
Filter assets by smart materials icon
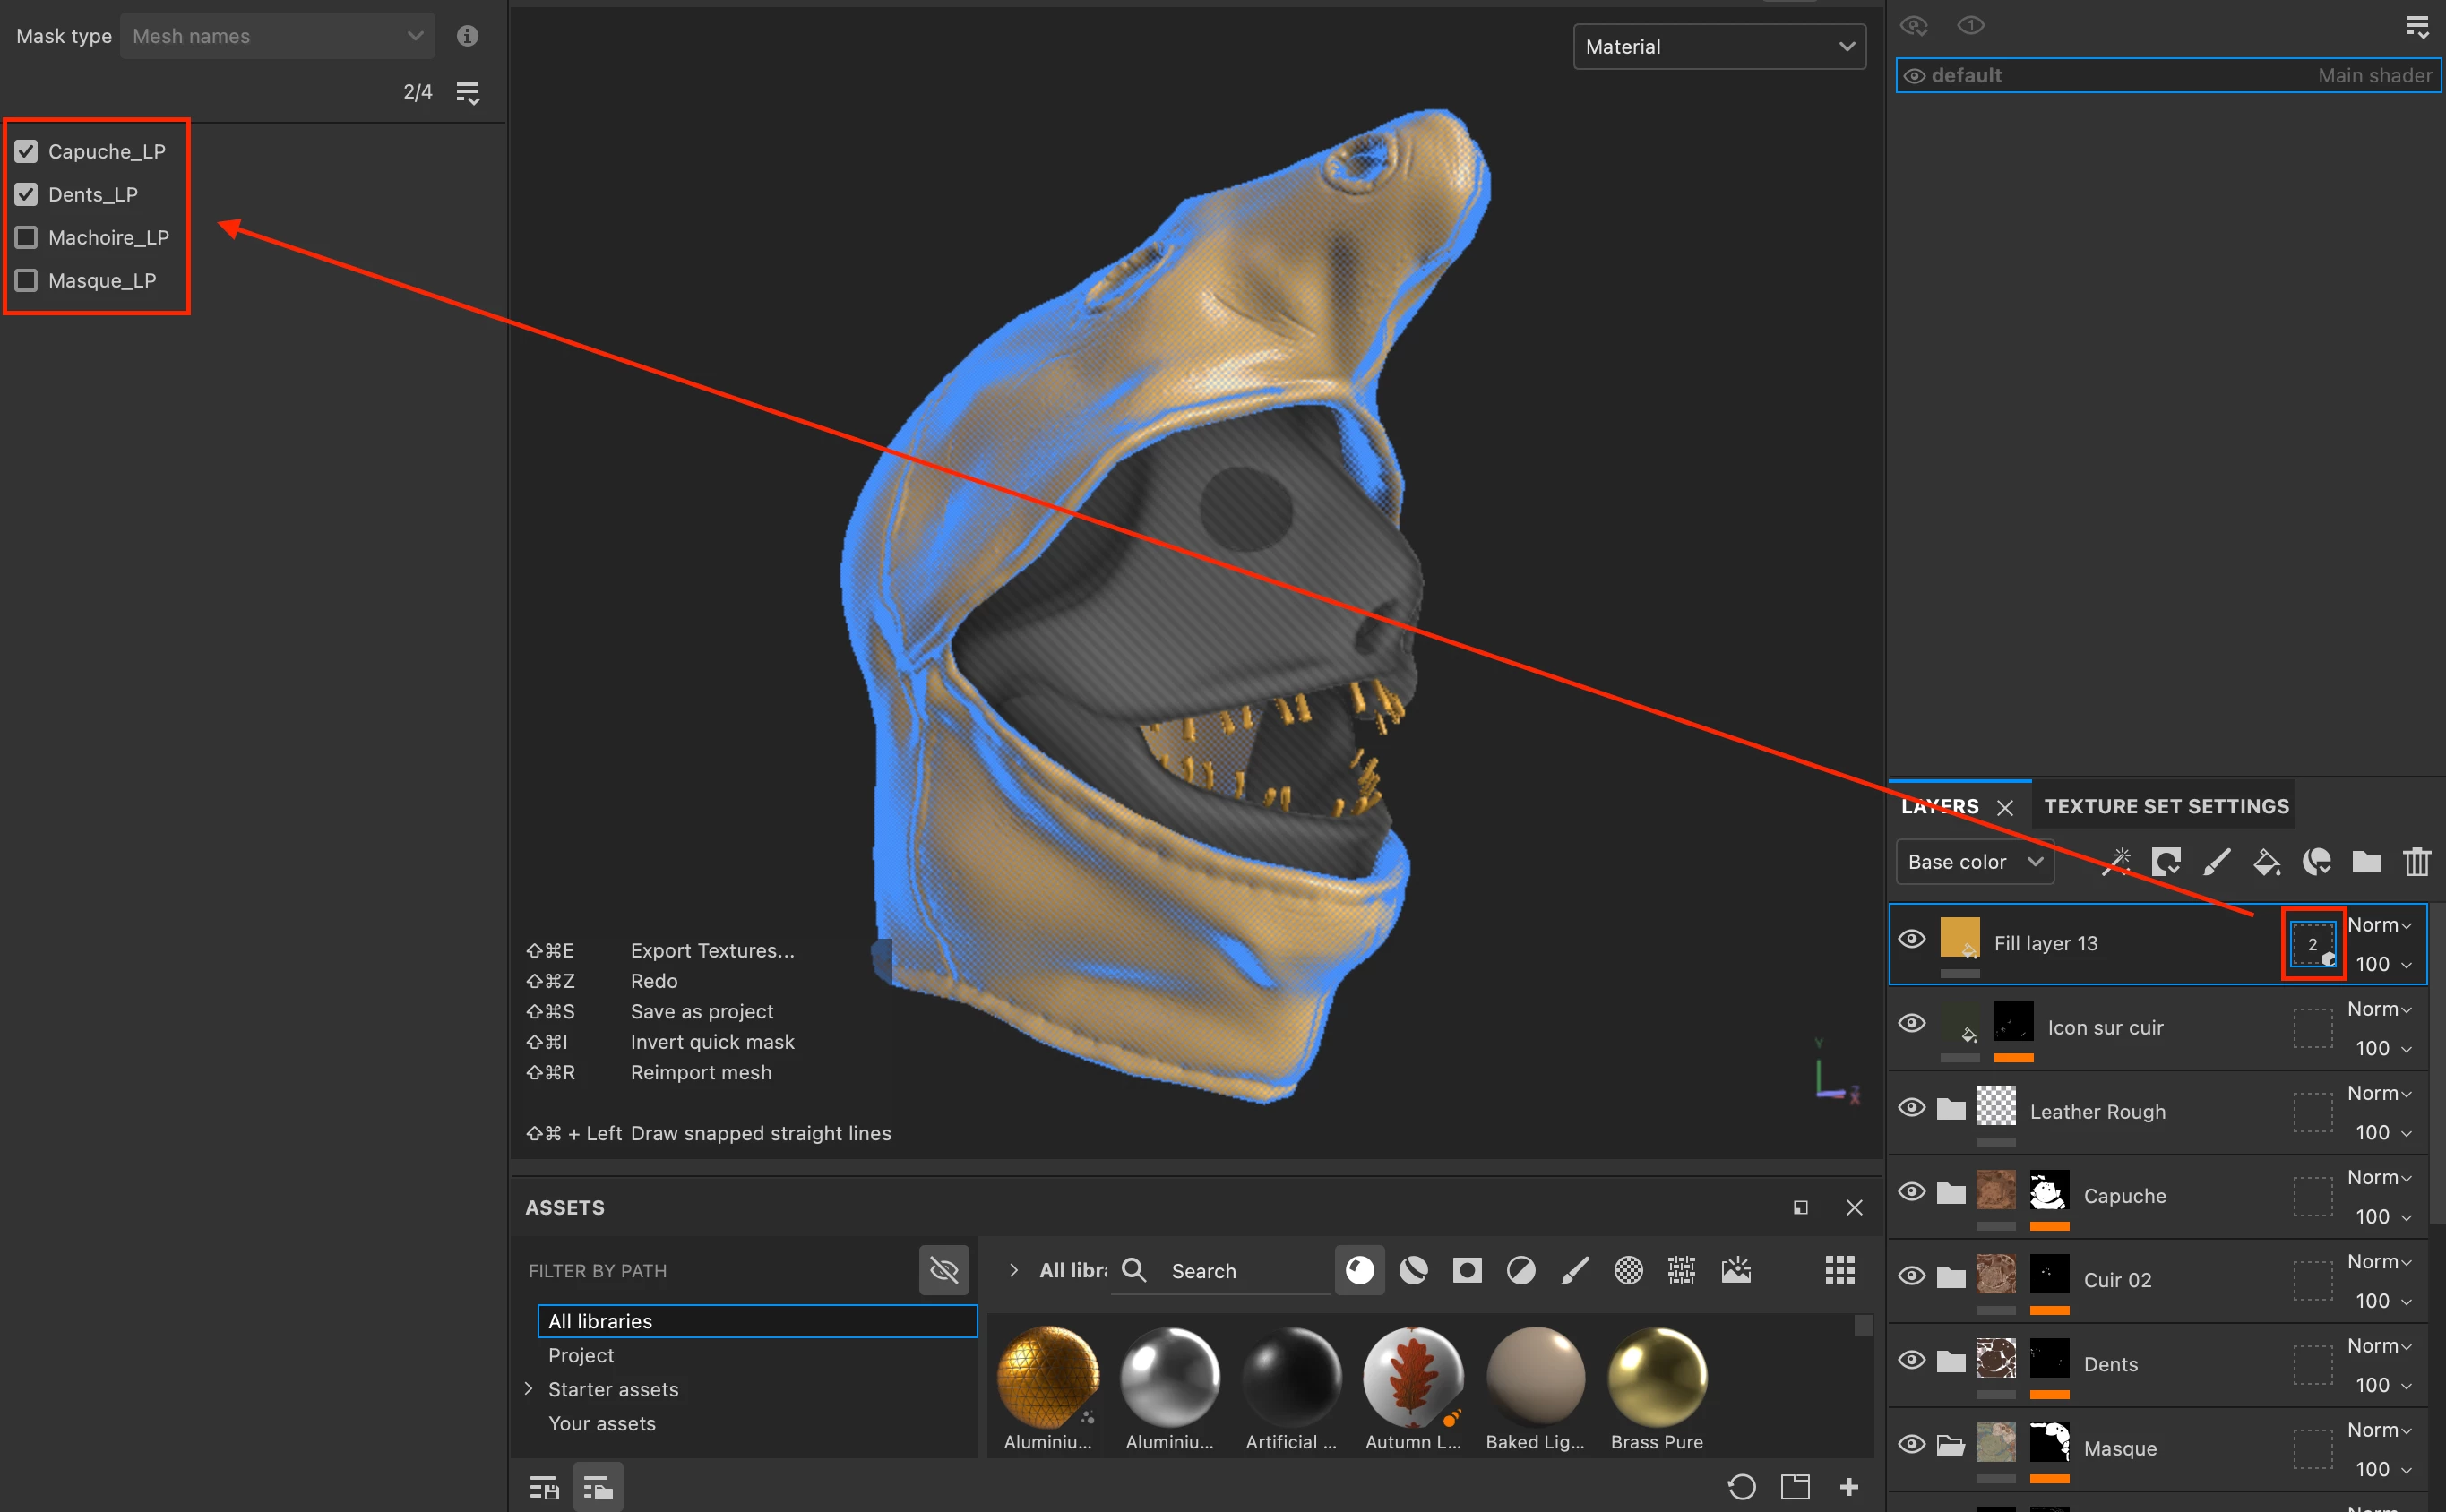point(1413,1270)
